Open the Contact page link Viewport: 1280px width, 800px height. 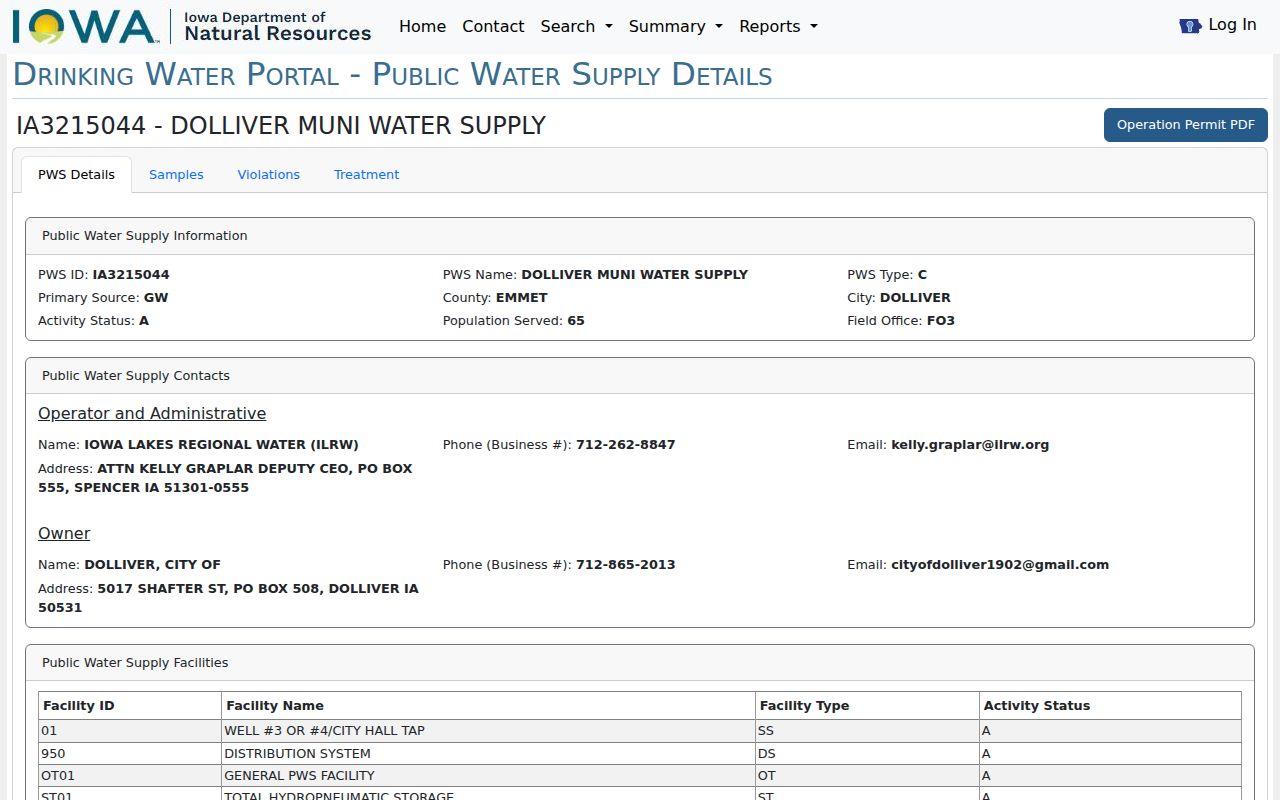(493, 26)
